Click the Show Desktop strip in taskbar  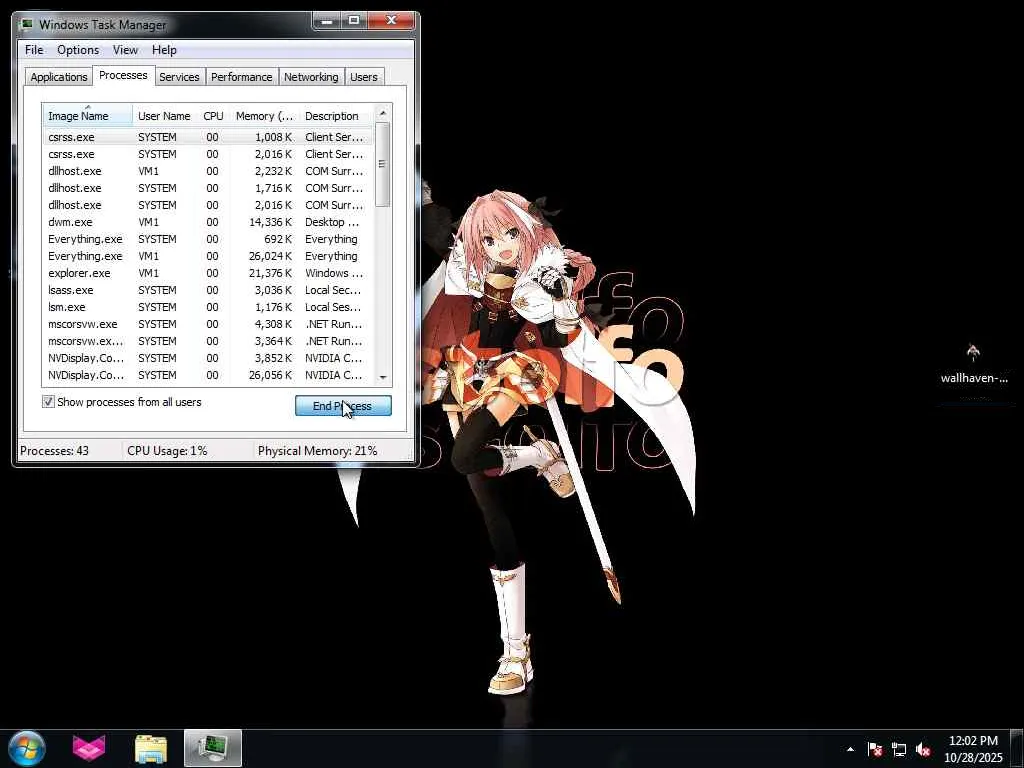1017,748
